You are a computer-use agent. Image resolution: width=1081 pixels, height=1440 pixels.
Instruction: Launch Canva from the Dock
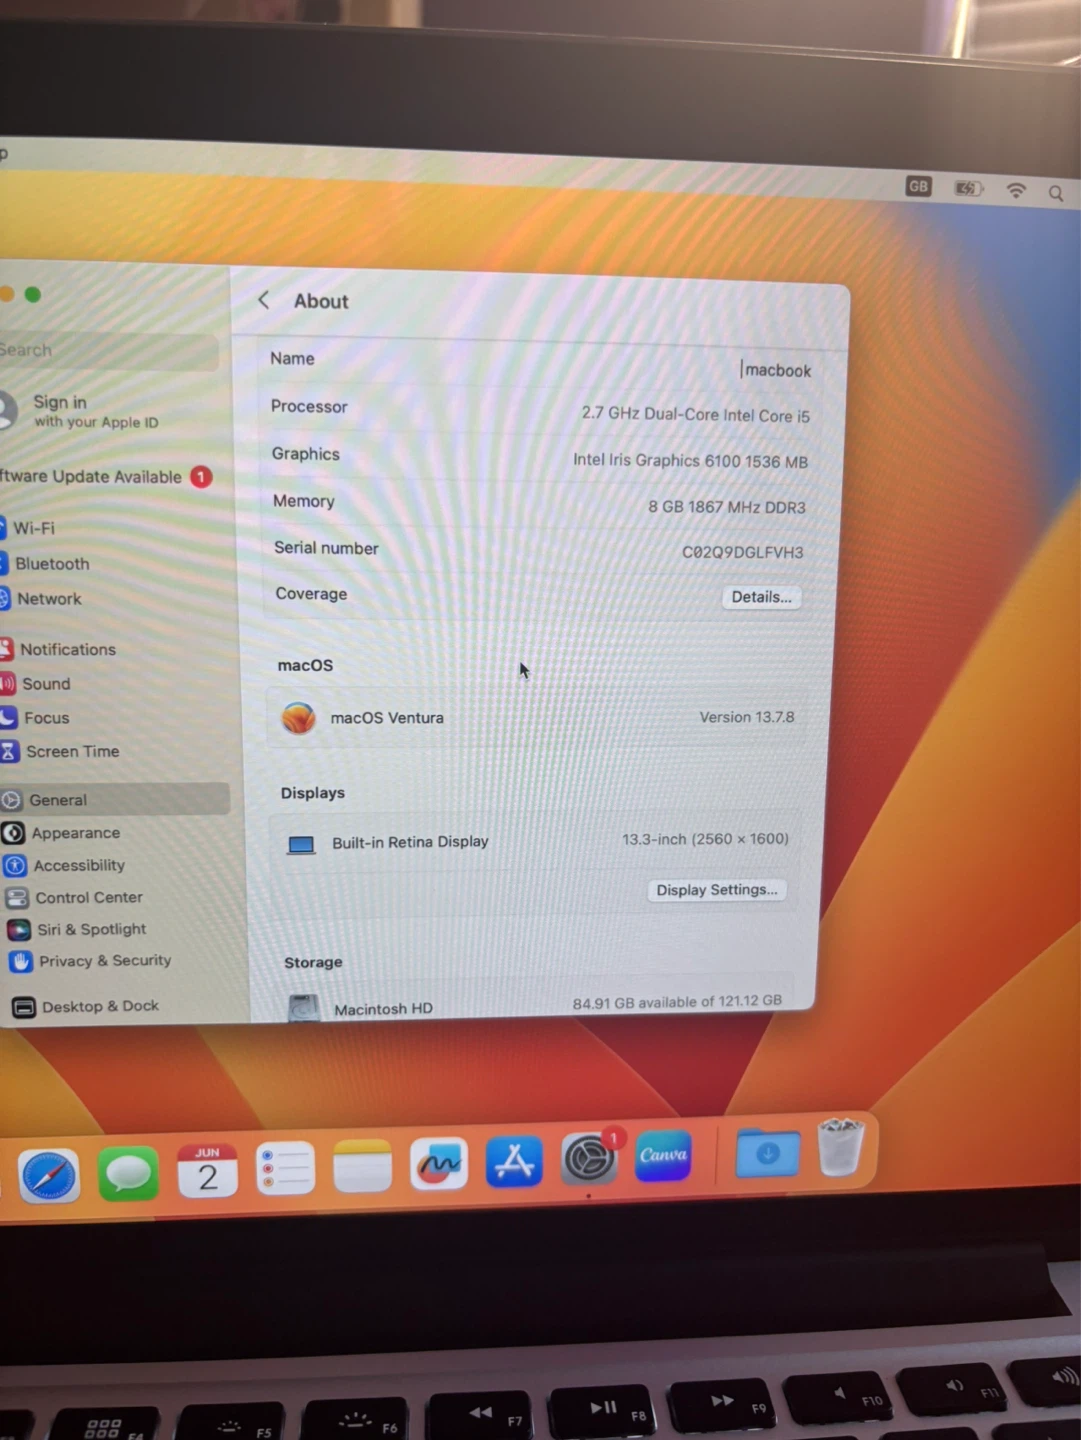(x=663, y=1156)
